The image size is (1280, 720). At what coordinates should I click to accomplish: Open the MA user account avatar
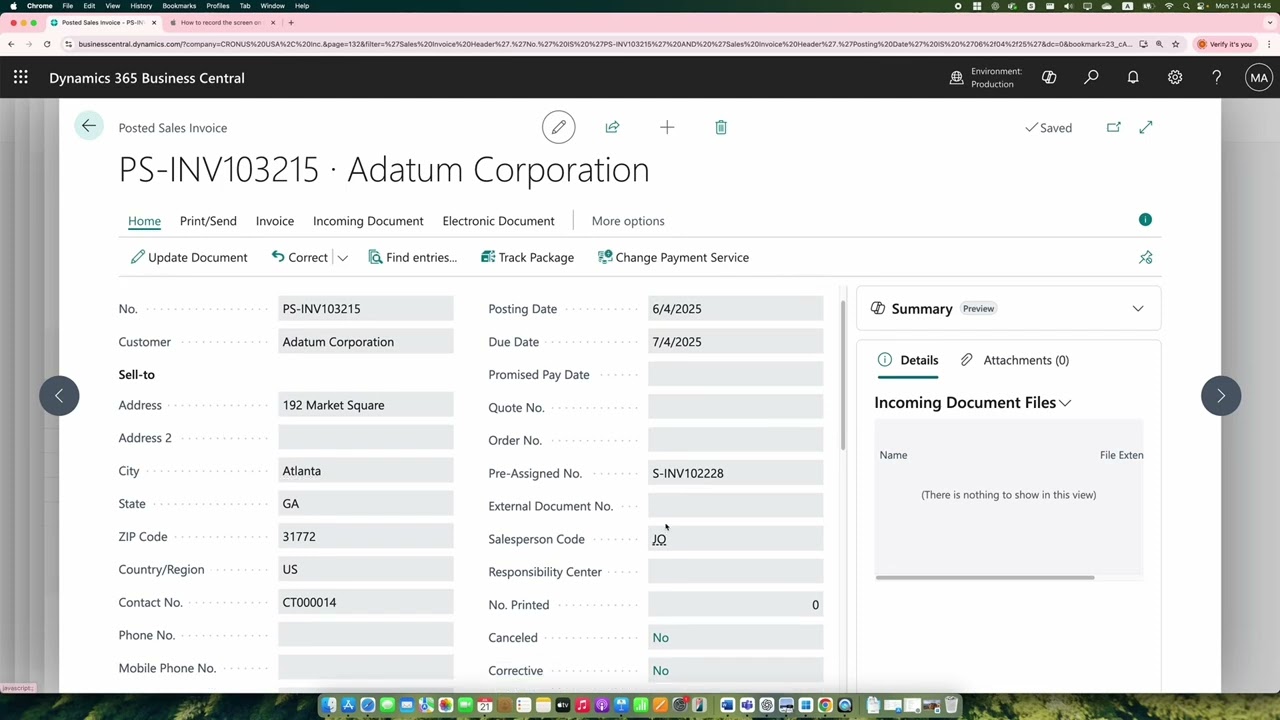pos(1258,77)
